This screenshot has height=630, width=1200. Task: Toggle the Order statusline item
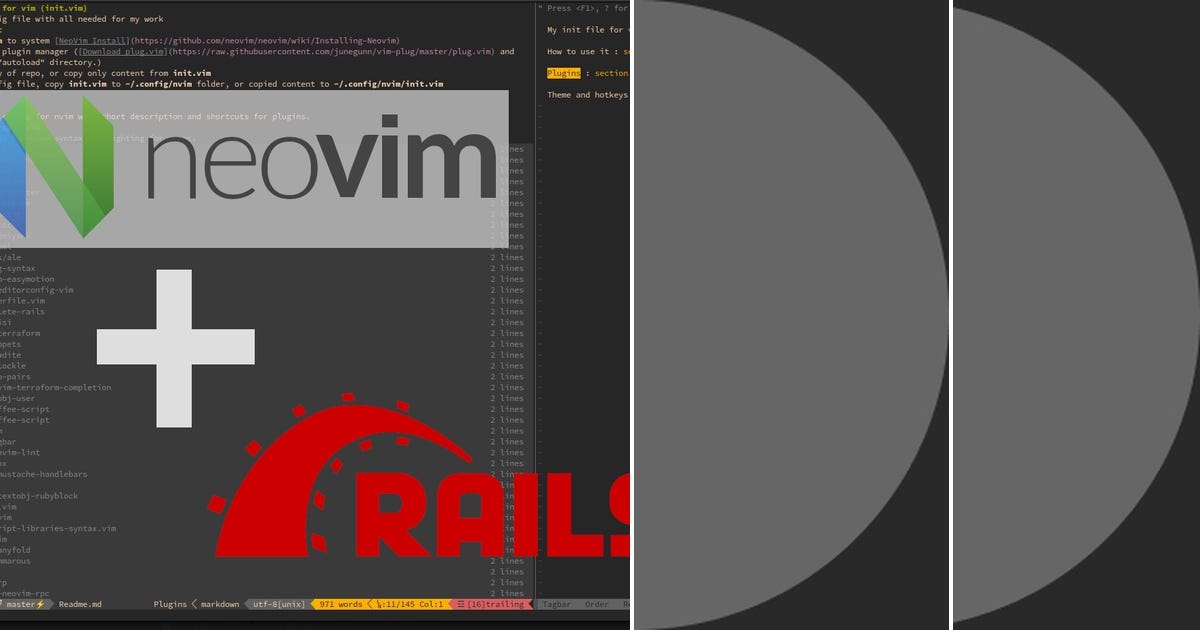click(596, 604)
